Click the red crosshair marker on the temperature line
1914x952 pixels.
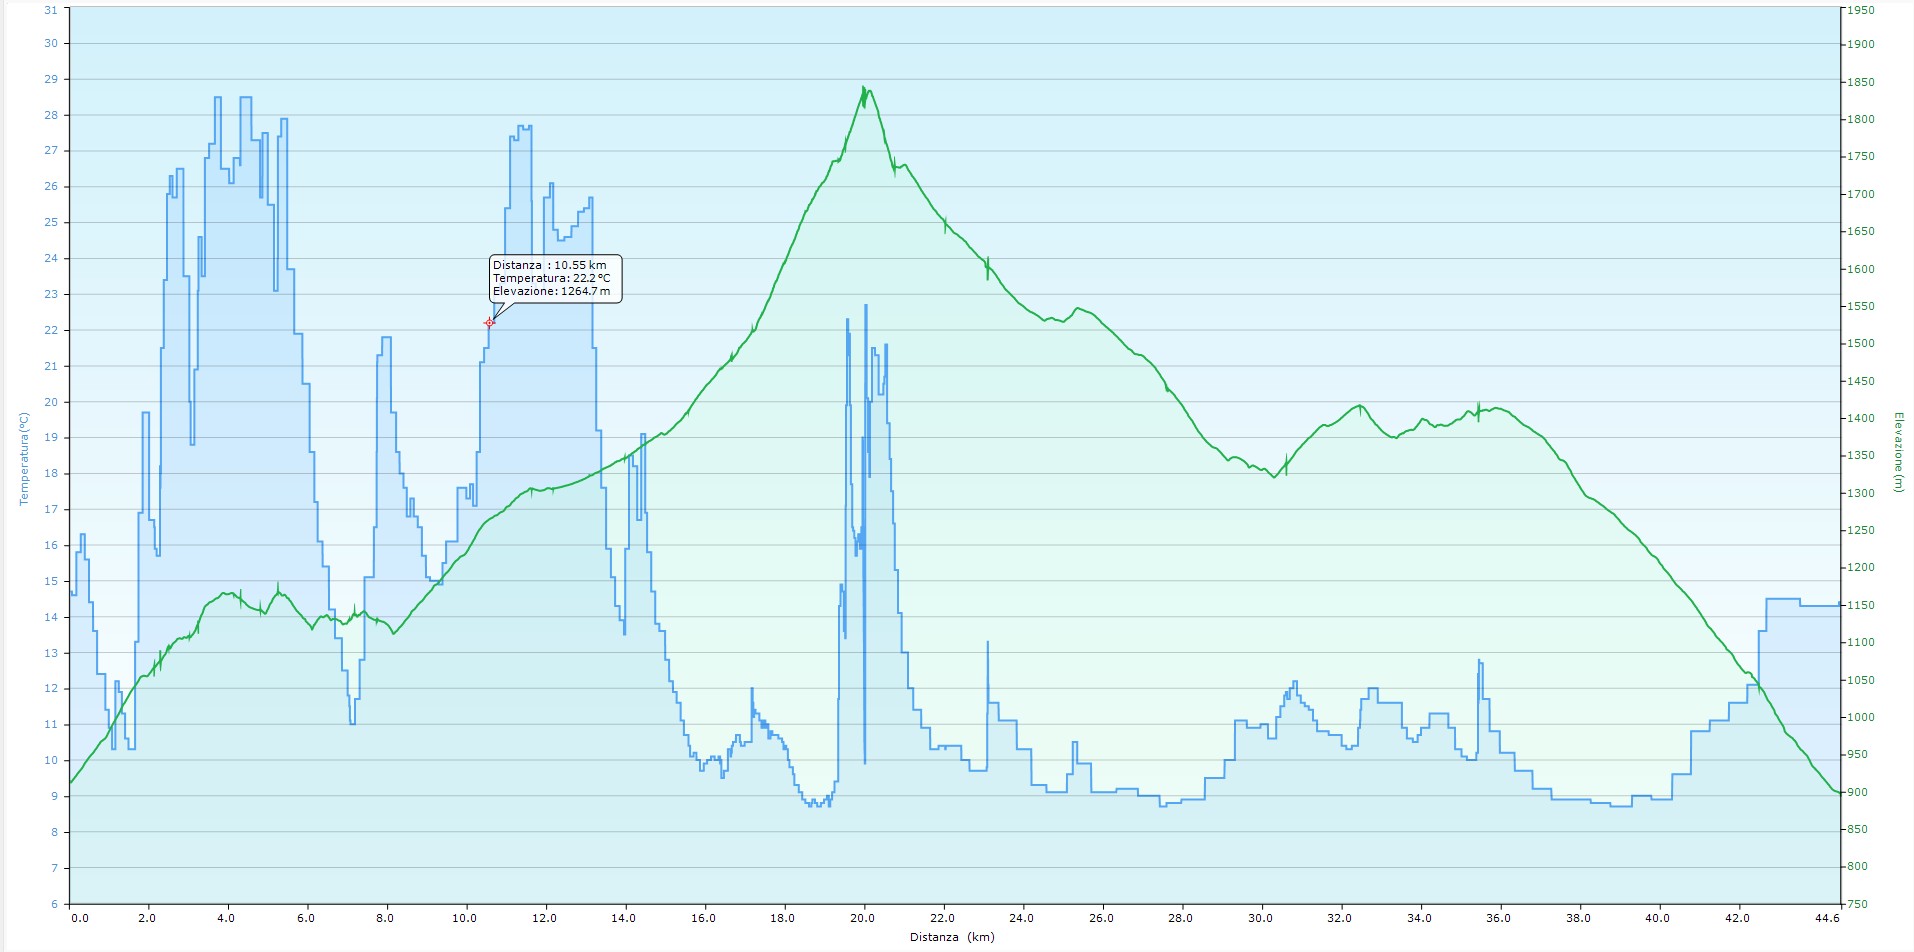(x=489, y=322)
